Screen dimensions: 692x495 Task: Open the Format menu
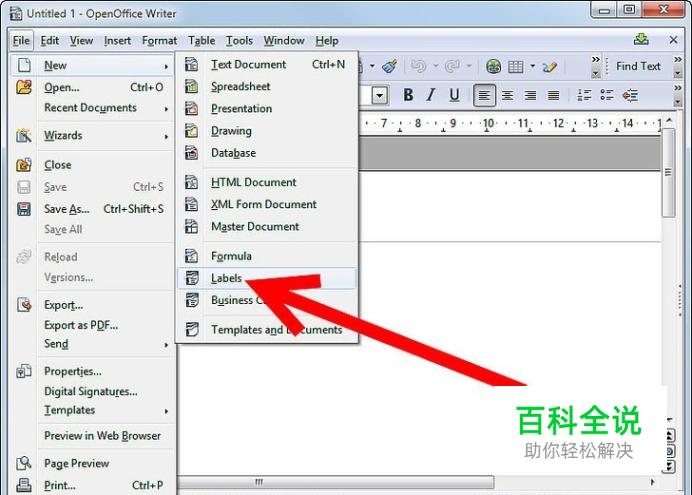[x=159, y=41]
